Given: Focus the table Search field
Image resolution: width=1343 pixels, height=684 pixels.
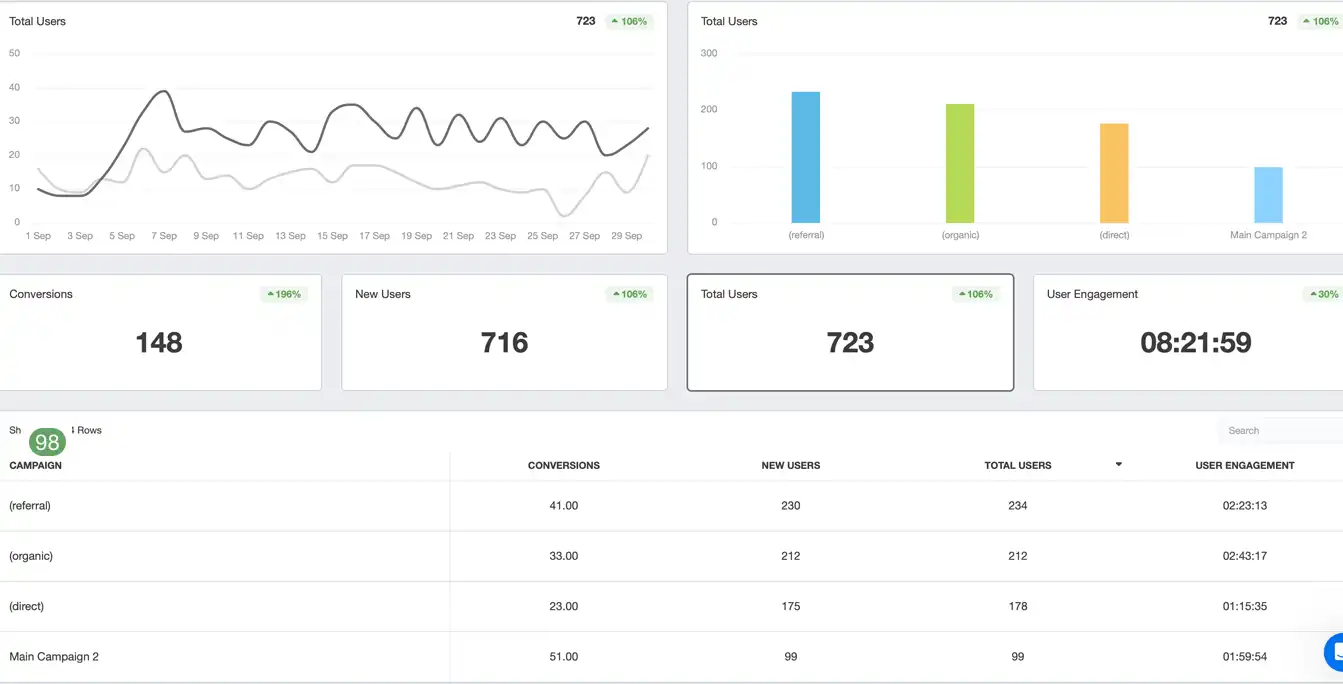Looking at the screenshot, I should pos(1280,431).
